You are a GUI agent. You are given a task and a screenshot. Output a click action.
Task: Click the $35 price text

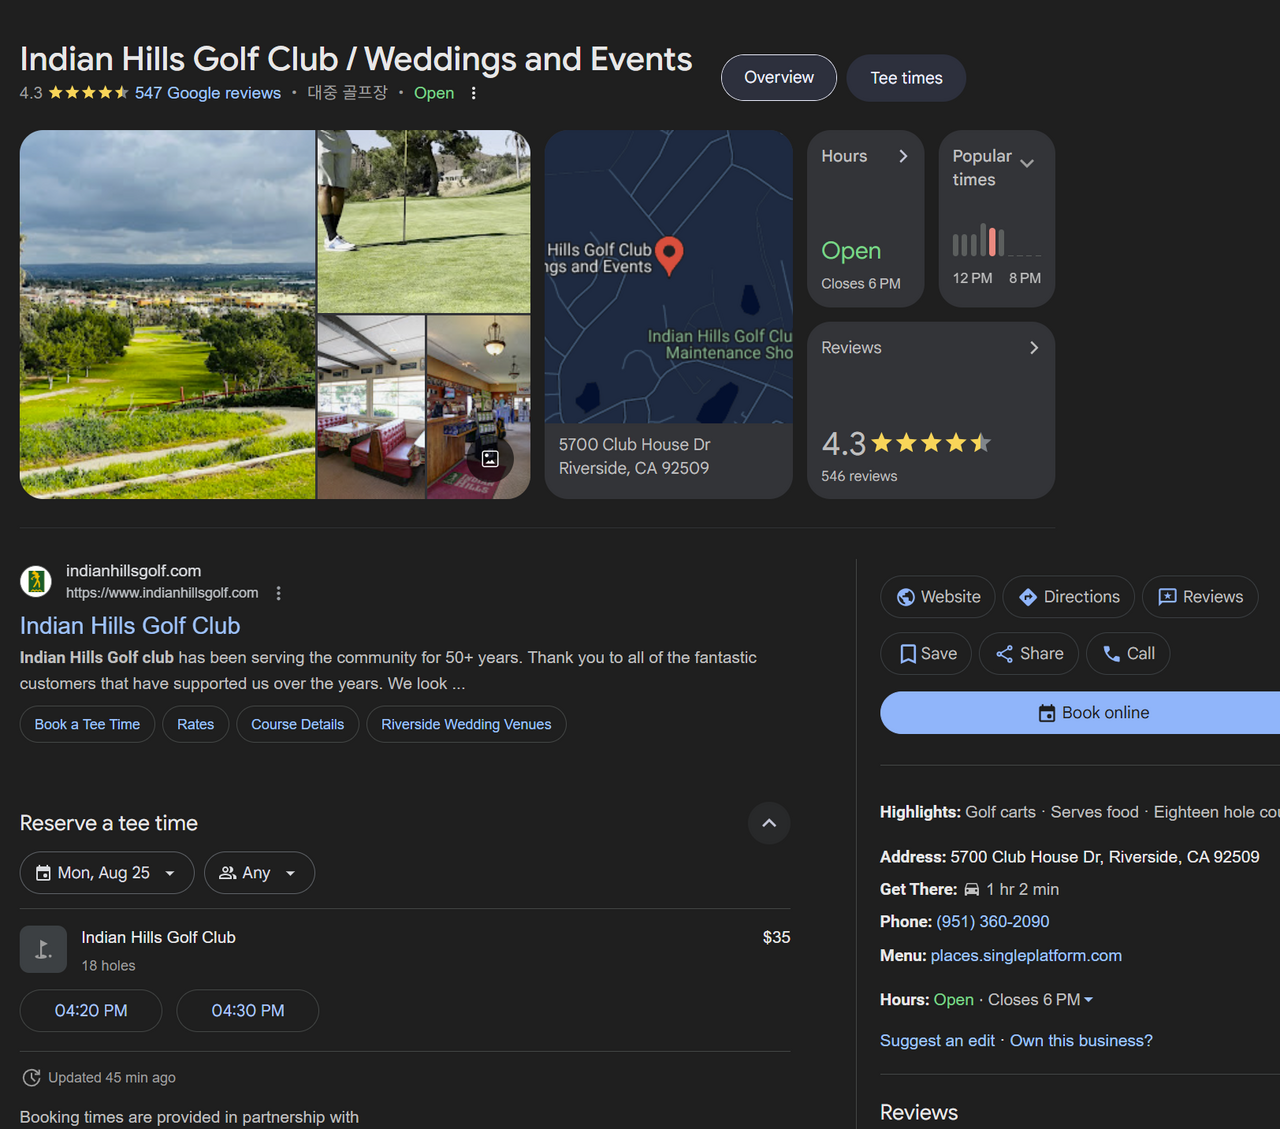point(776,938)
